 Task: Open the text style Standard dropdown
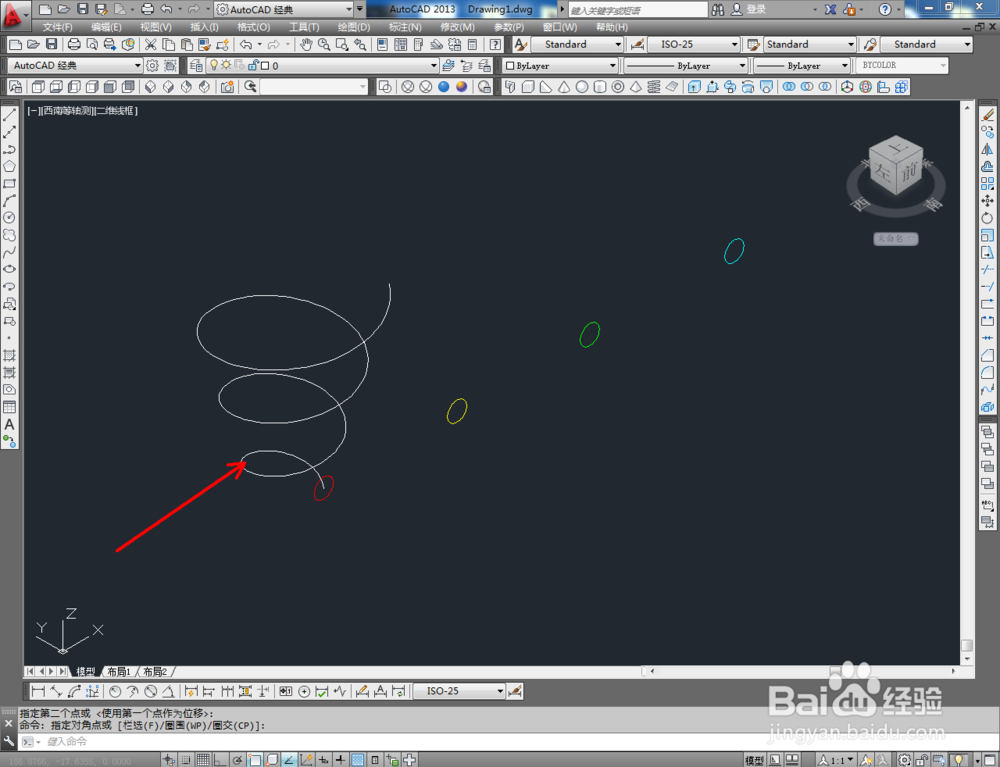pyautogui.click(x=617, y=44)
